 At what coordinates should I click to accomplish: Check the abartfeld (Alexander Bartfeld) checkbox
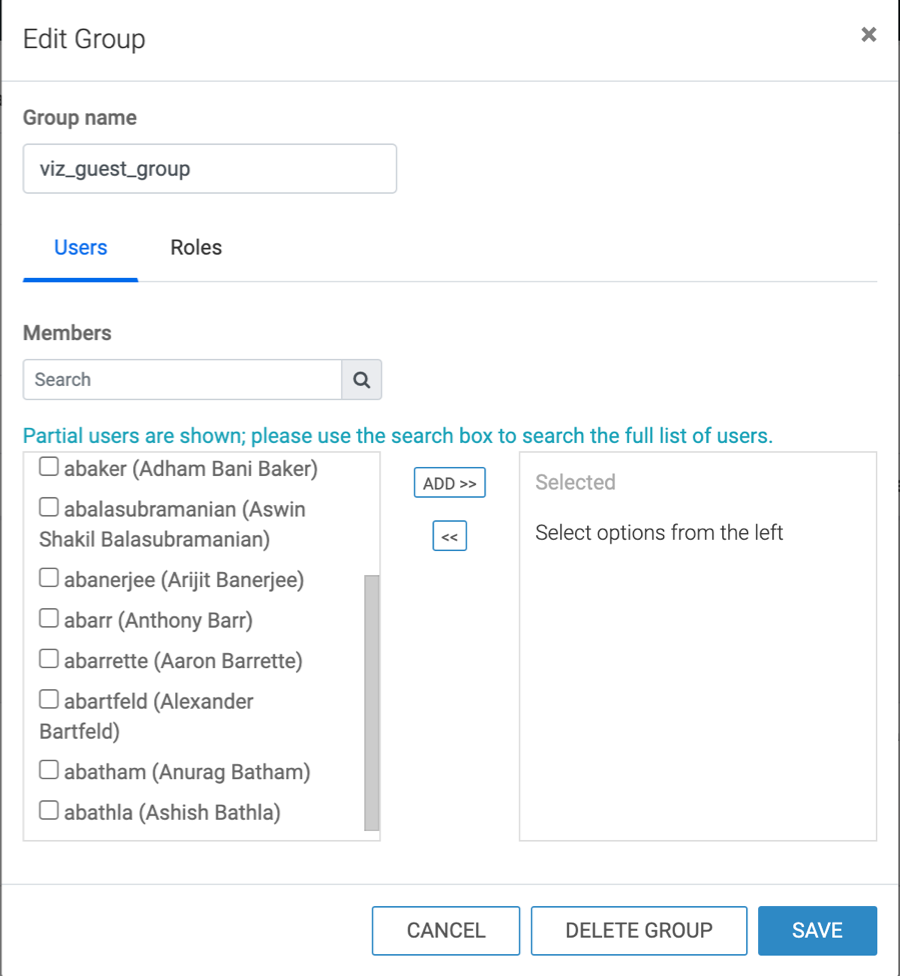point(49,699)
